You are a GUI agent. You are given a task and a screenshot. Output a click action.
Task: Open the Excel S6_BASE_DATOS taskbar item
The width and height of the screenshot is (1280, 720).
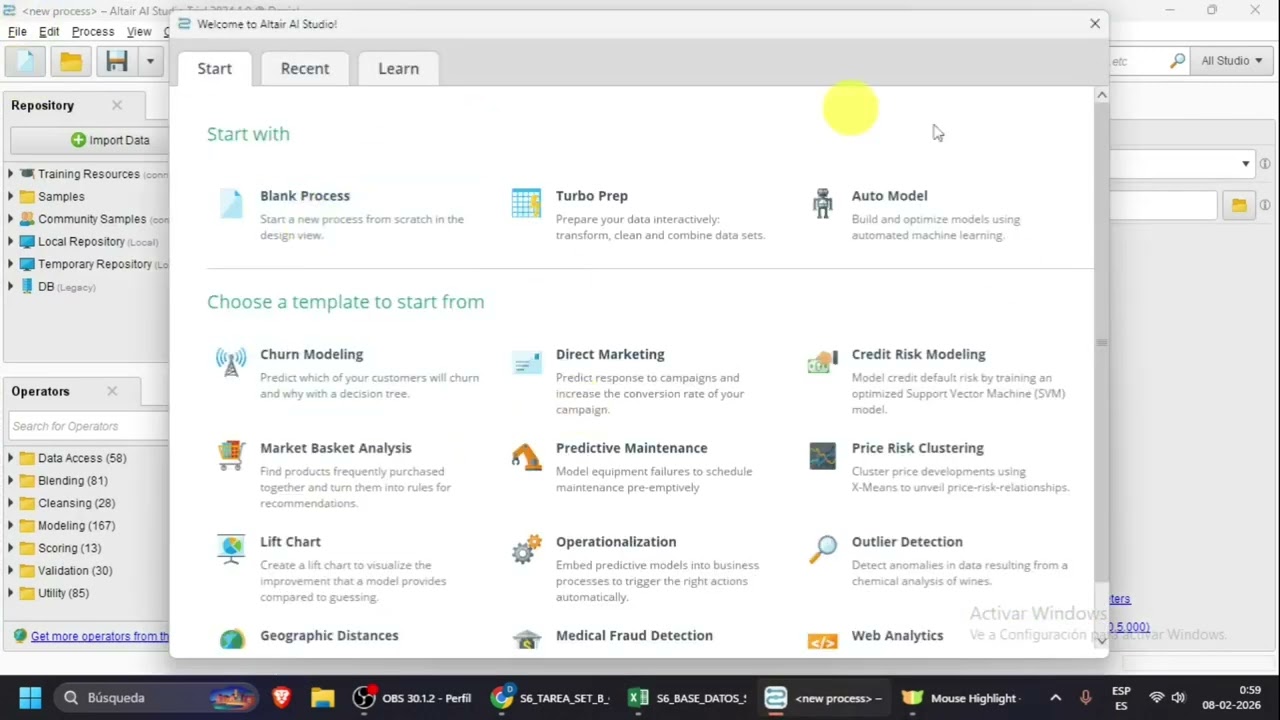pyautogui.click(x=688, y=697)
